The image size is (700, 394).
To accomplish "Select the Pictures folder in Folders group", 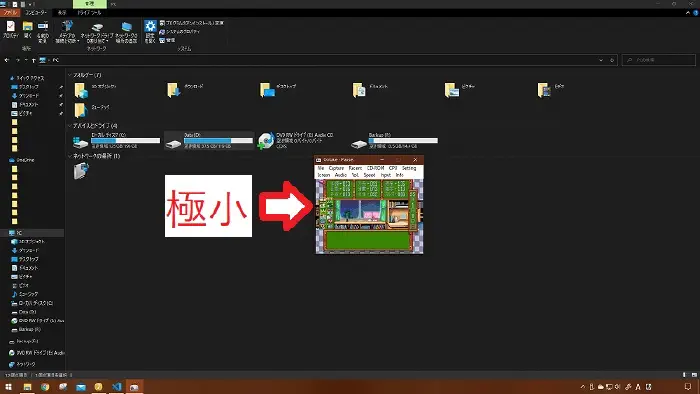I will click(x=461, y=90).
